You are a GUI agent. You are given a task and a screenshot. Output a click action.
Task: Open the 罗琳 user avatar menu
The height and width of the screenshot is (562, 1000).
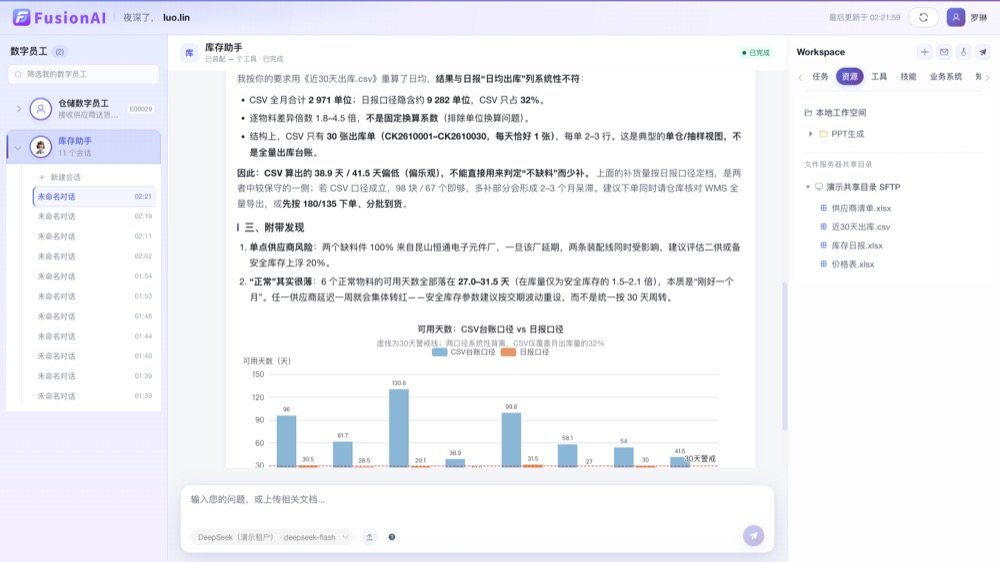[955, 17]
